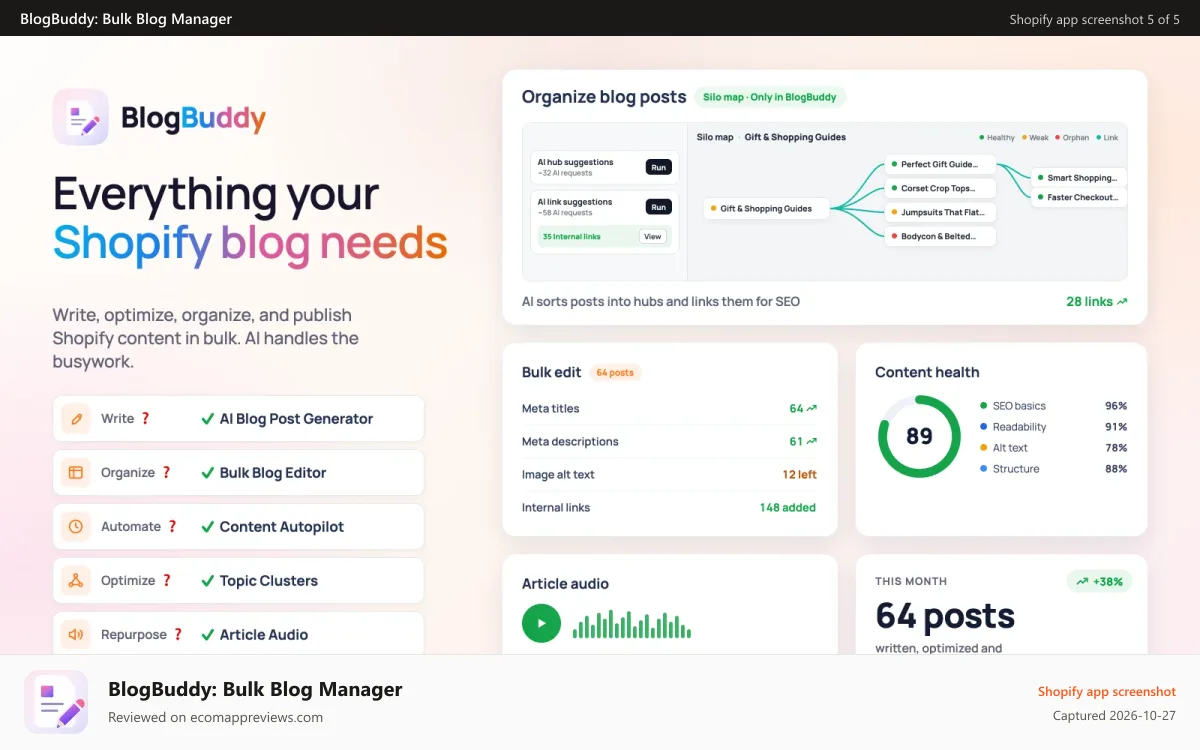This screenshot has height=750, width=1200.
Task: Click the Topic Clusters label
Action: (x=269, y=581)
